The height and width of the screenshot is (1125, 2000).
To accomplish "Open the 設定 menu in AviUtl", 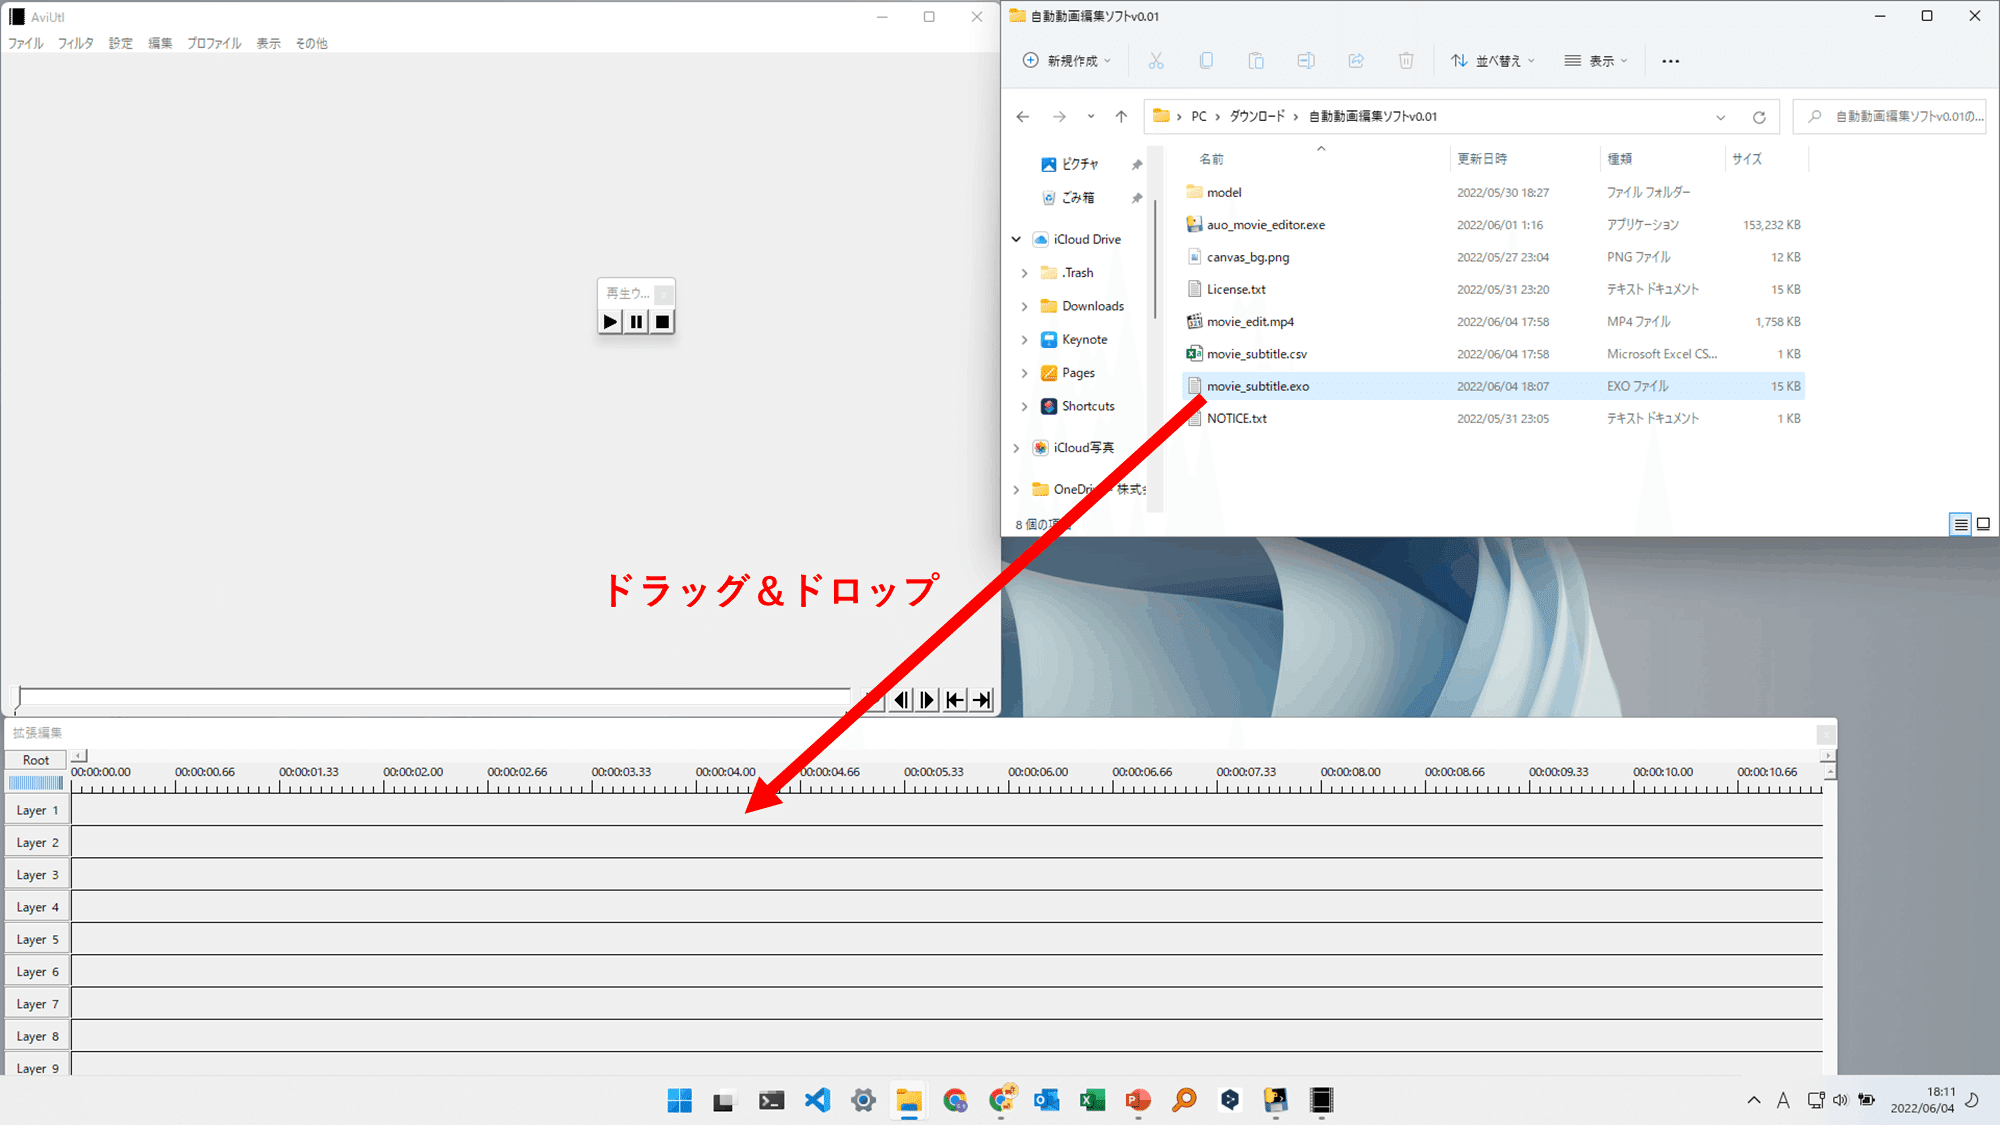I will click(x=121, y=43).
